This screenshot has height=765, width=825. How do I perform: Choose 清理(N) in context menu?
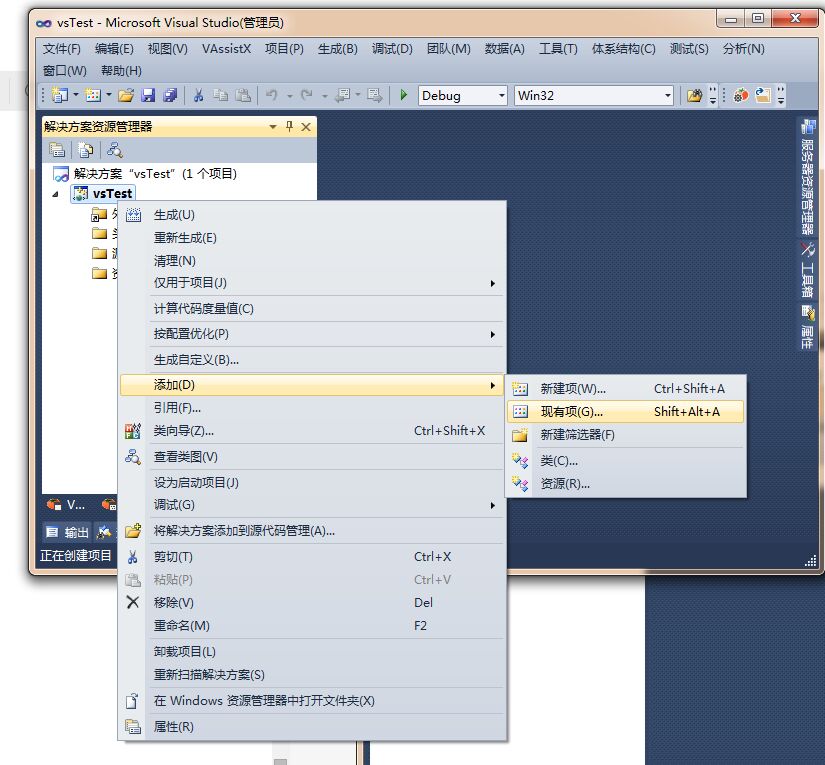coord(313,260)
